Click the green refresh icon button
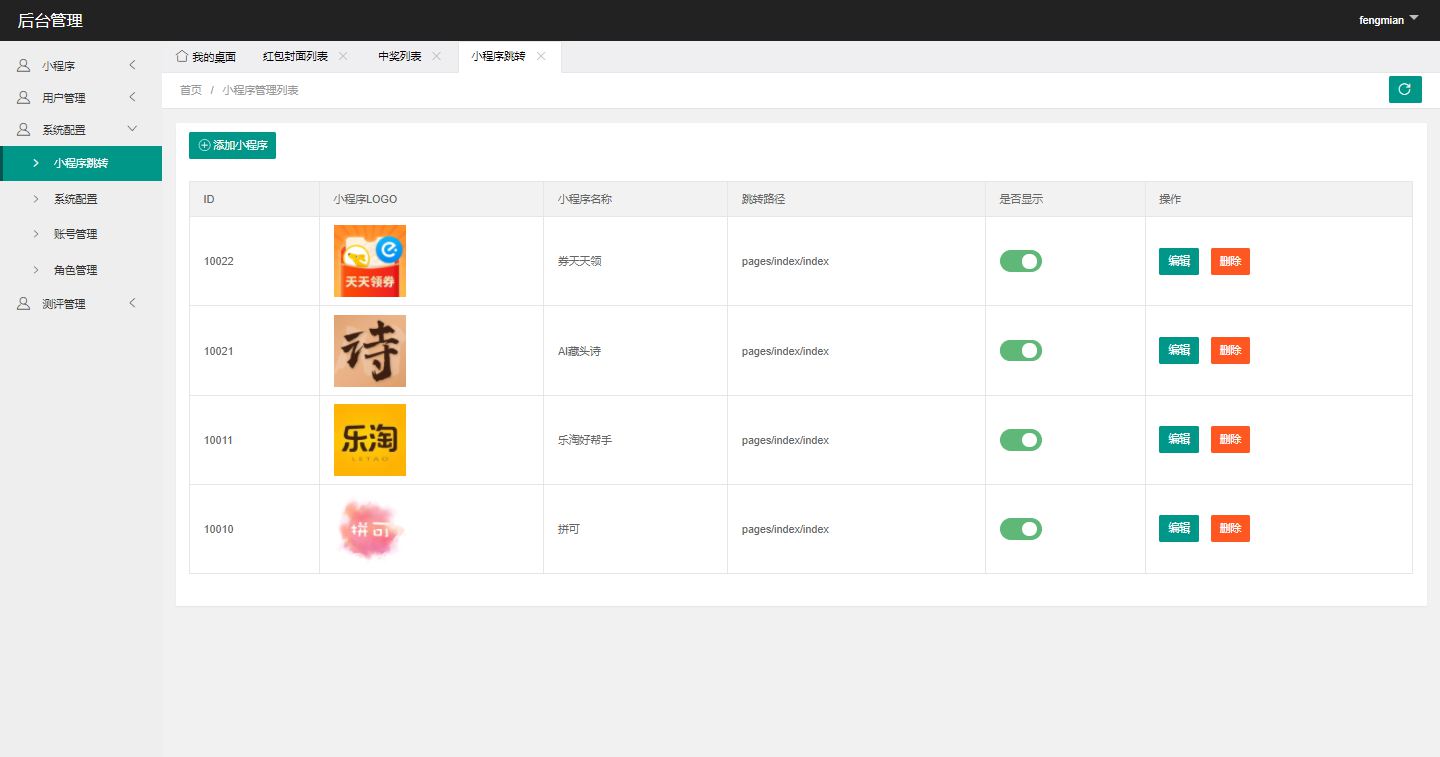1440x757 pixels. (1404, 89)
